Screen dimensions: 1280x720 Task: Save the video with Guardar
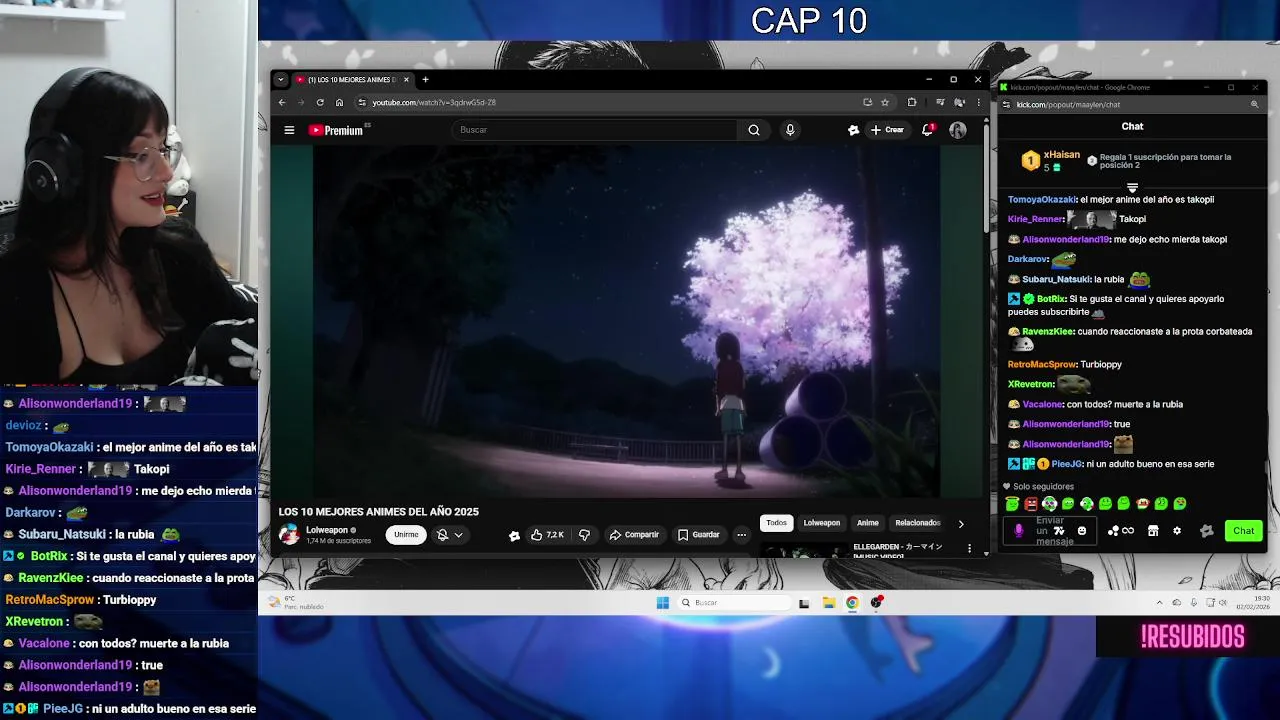pyautogui.click(x=699, y=535)
